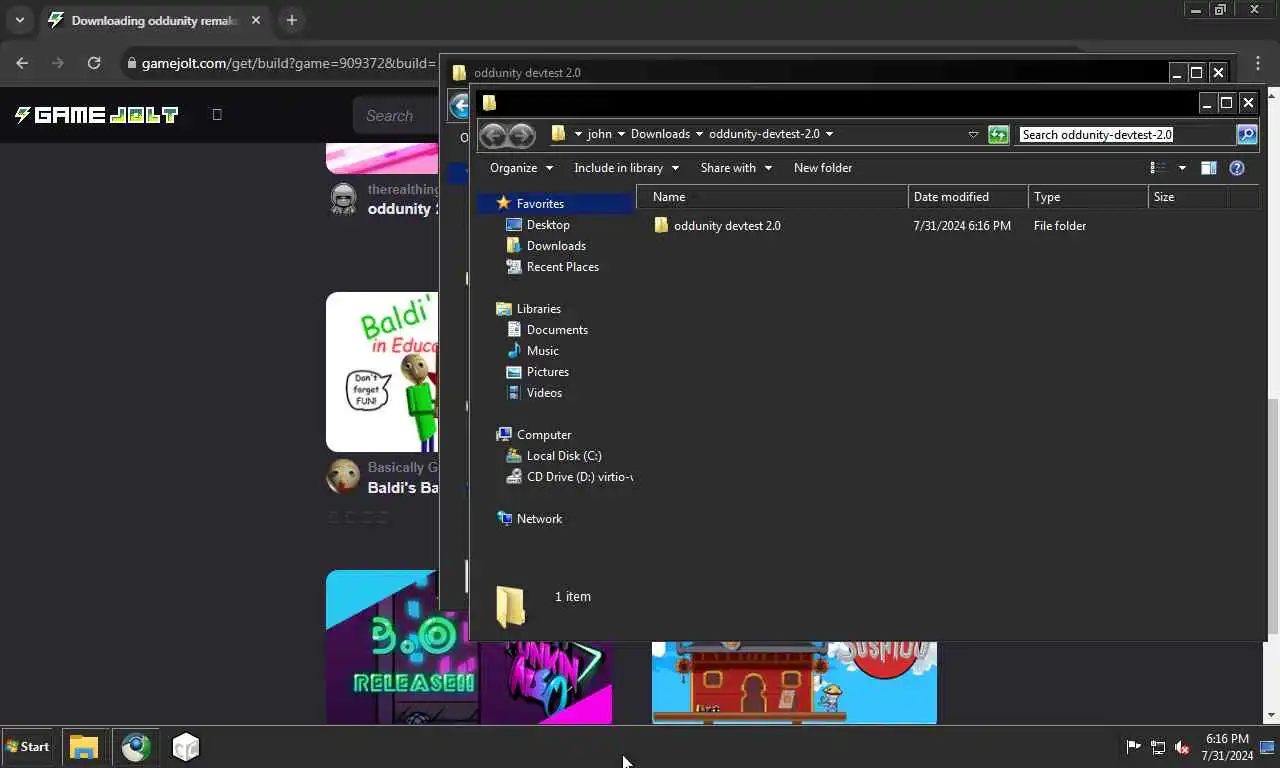Sort by the Date modified column header
Image resolution: width=1280 pixels, height=768 pixels.
tap(968, 197)
